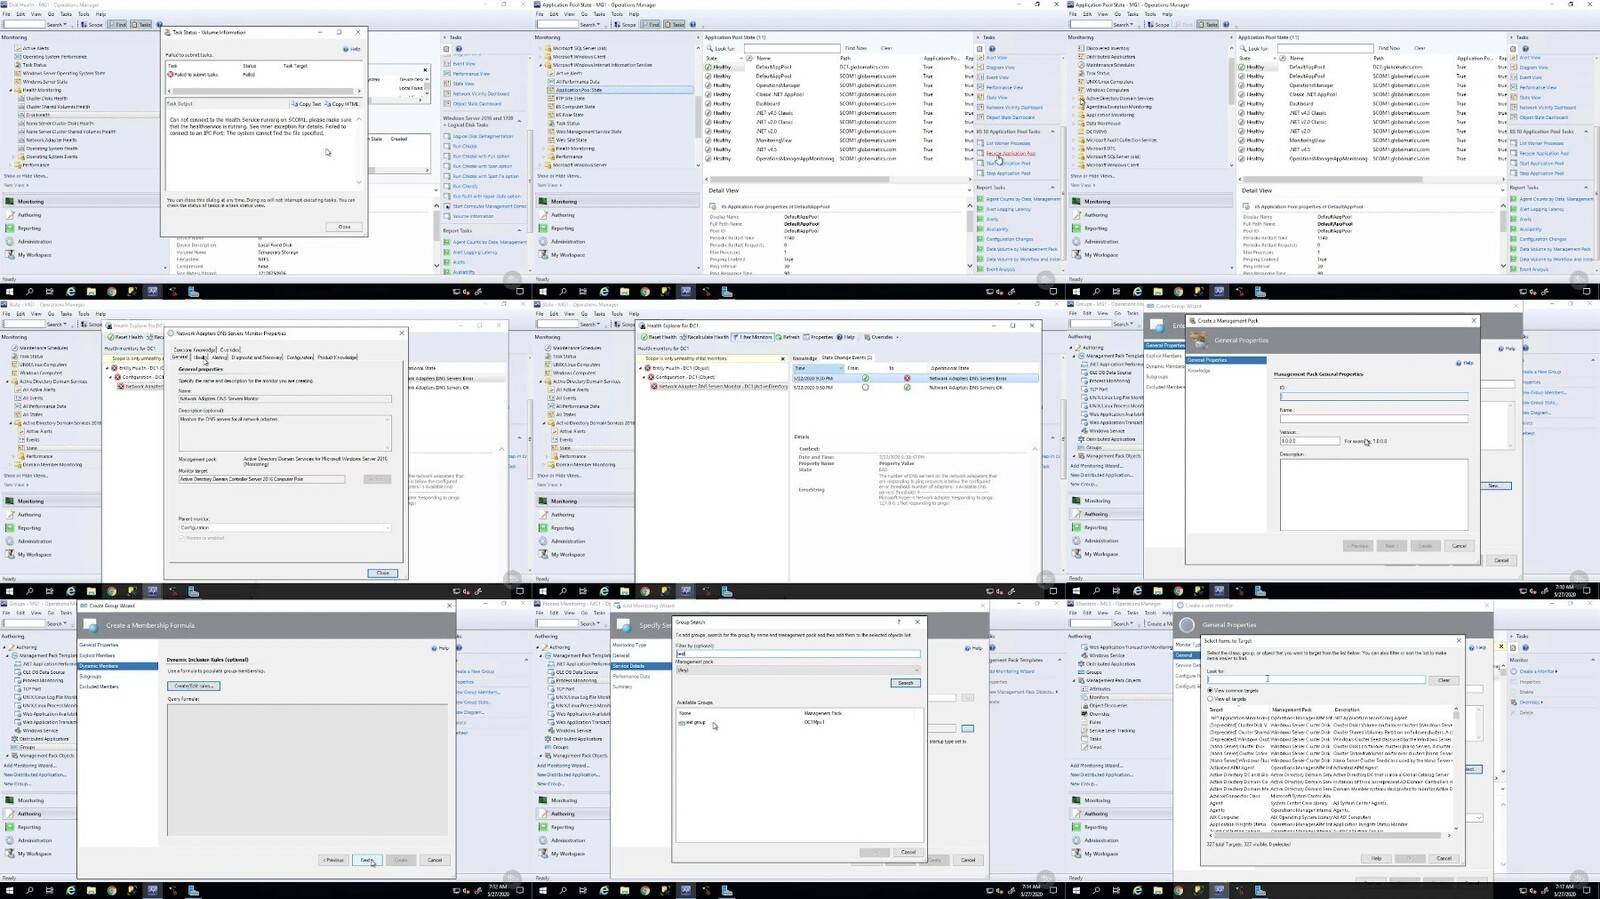
Task: Click Help in the Create a Management Pack dialog
Action: [1465, 363]
